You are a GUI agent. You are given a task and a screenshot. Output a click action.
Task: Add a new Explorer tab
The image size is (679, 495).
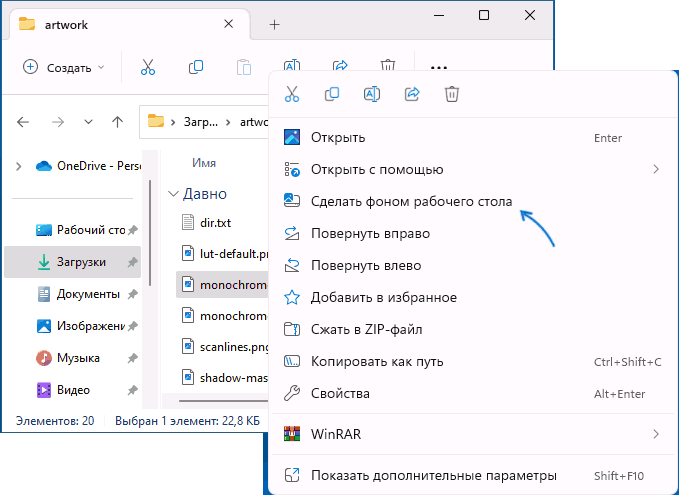(x=274, y=25)
